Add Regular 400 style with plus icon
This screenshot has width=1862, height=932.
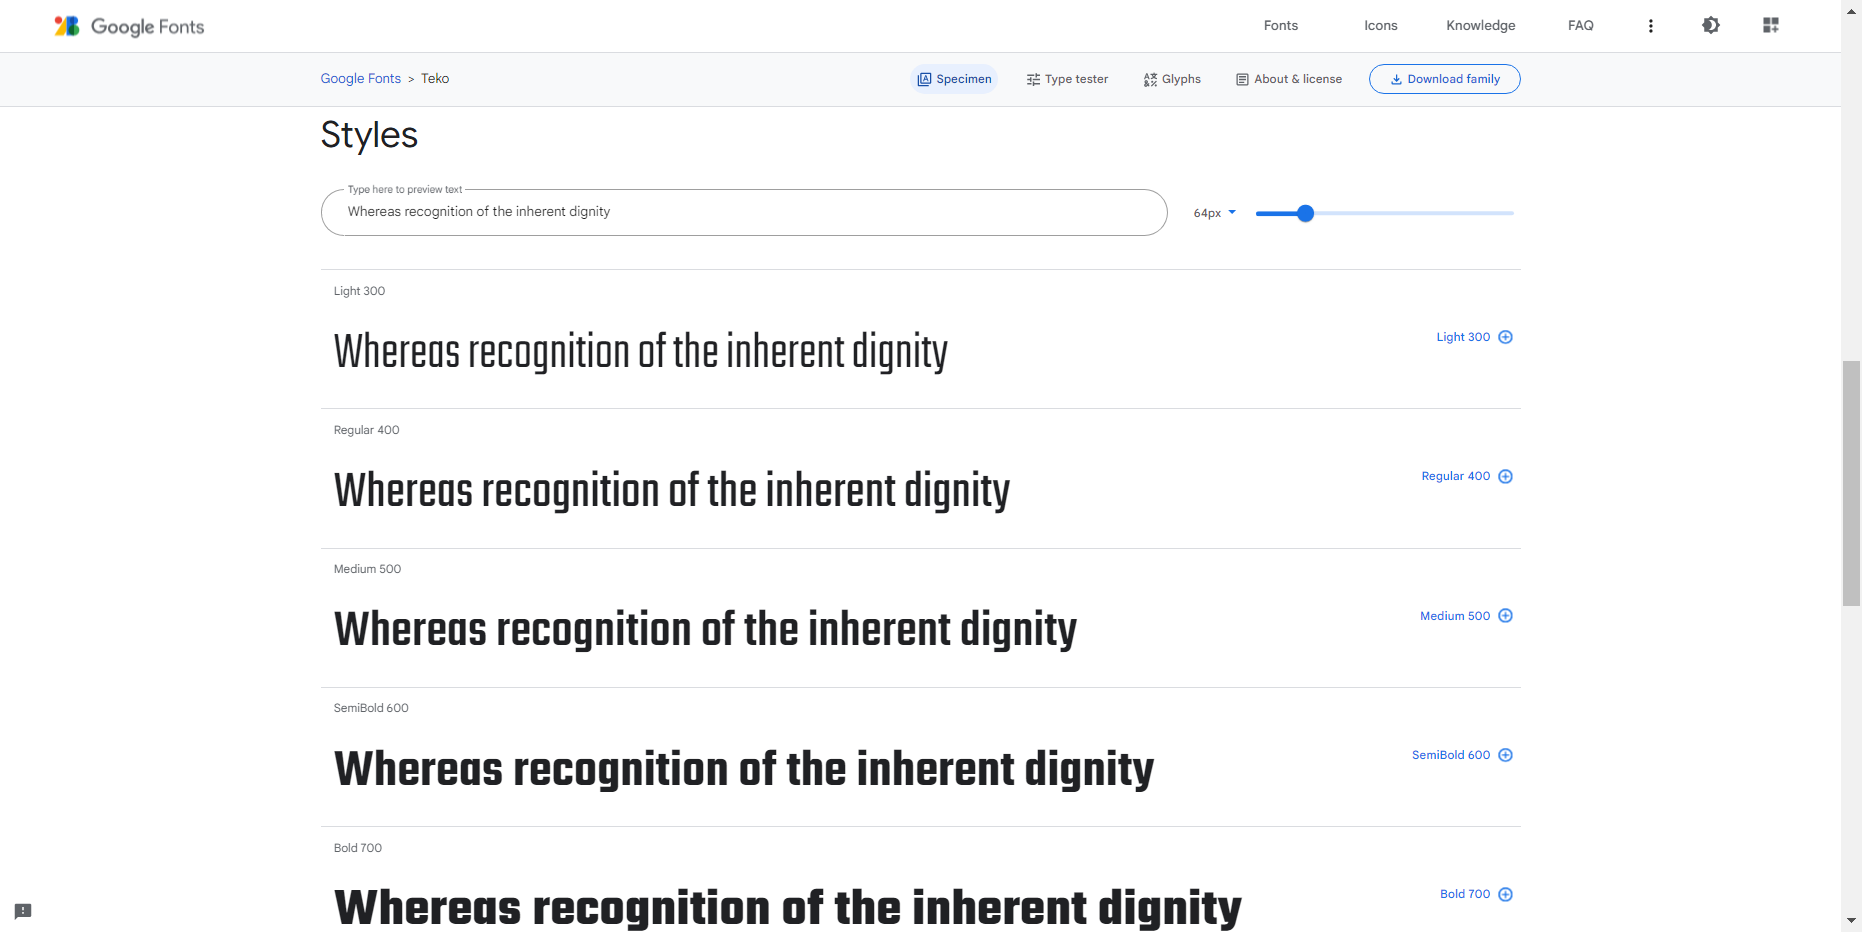tap(1505, 476)
